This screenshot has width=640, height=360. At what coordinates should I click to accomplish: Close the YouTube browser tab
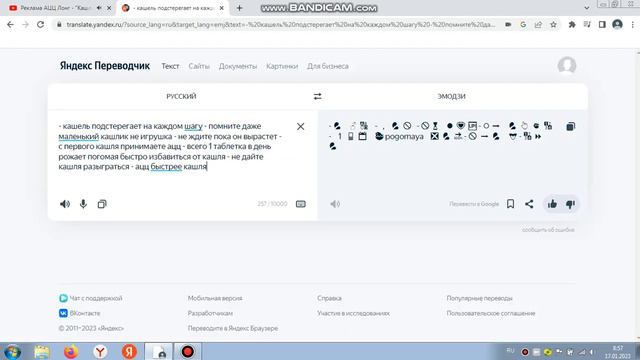tap(109, 8)
